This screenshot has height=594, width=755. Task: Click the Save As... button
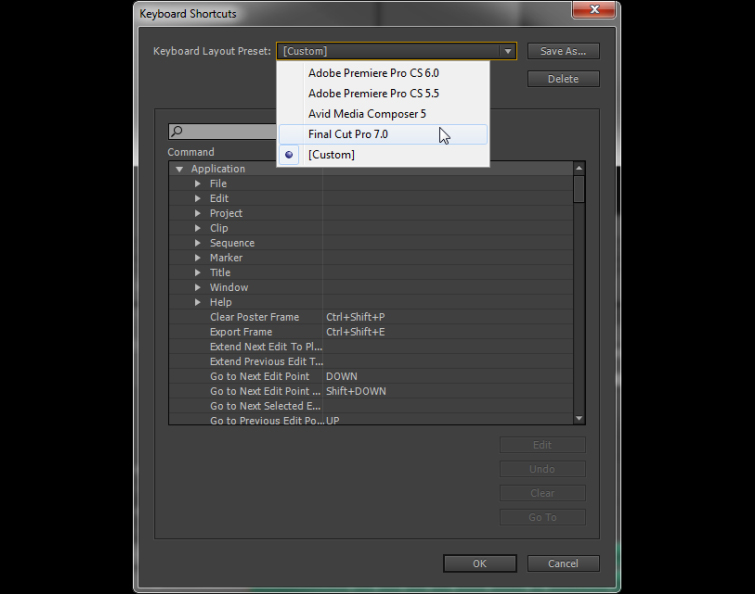[563, 51]
